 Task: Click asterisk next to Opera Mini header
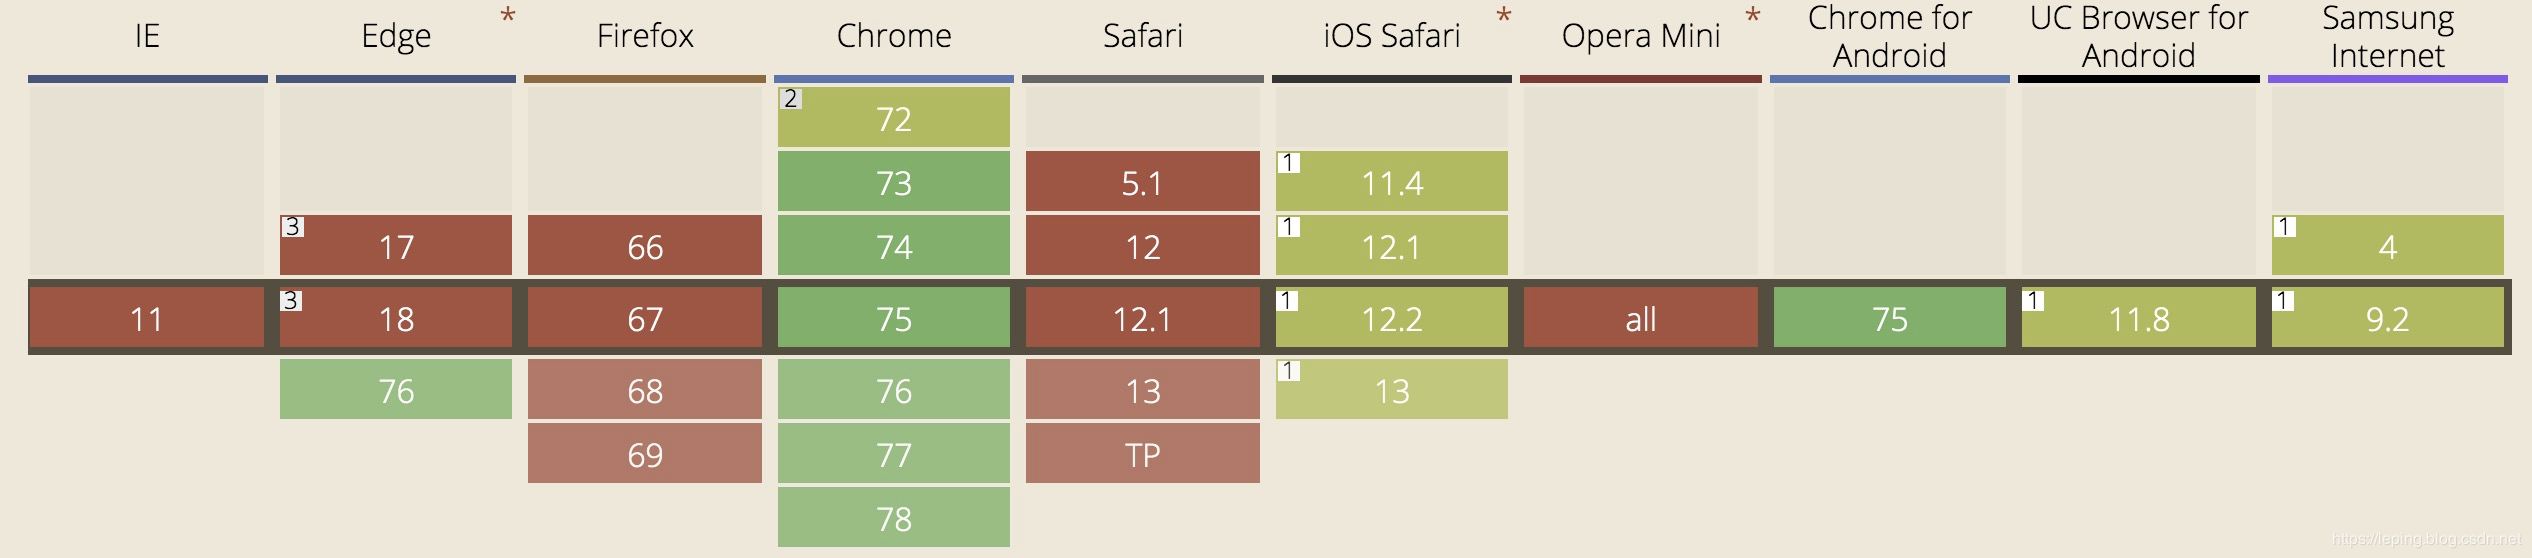tap(1752, 17)
